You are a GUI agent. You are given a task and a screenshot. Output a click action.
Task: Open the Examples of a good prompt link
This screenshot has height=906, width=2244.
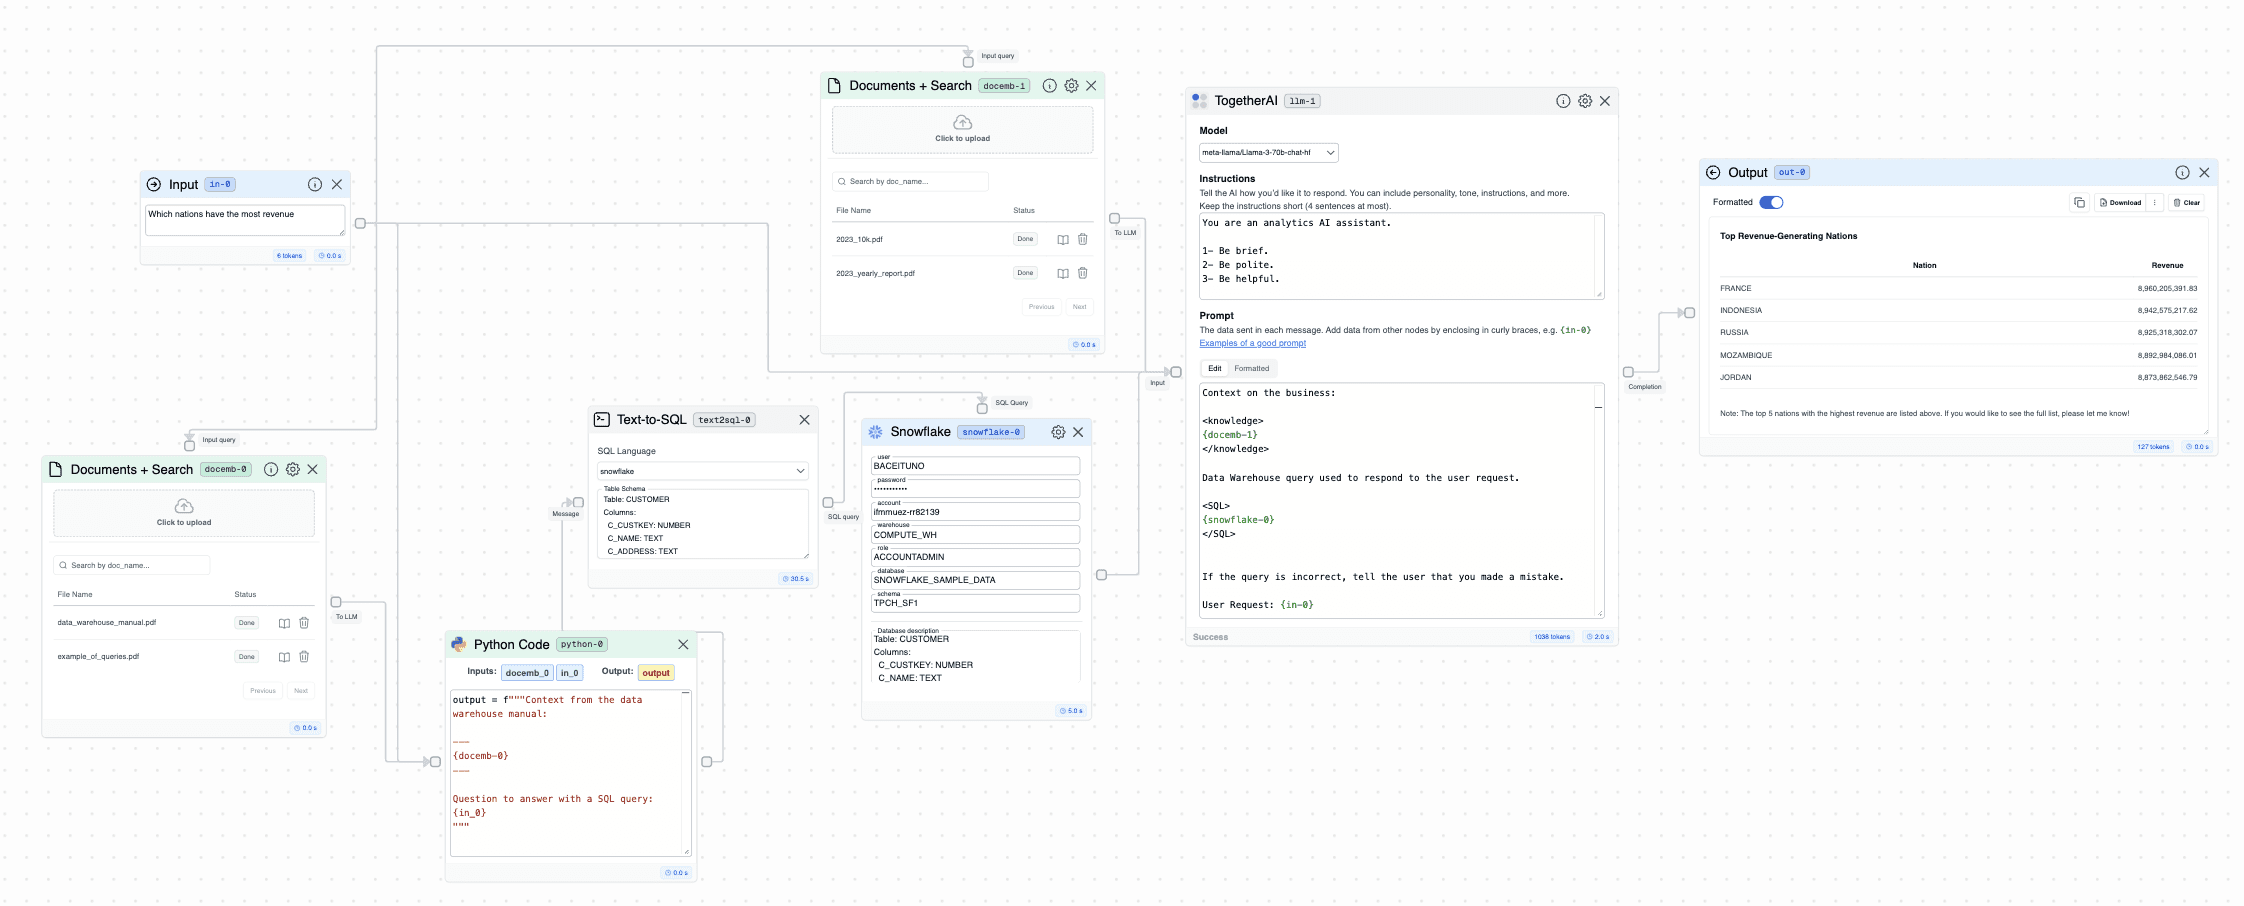1252,343
